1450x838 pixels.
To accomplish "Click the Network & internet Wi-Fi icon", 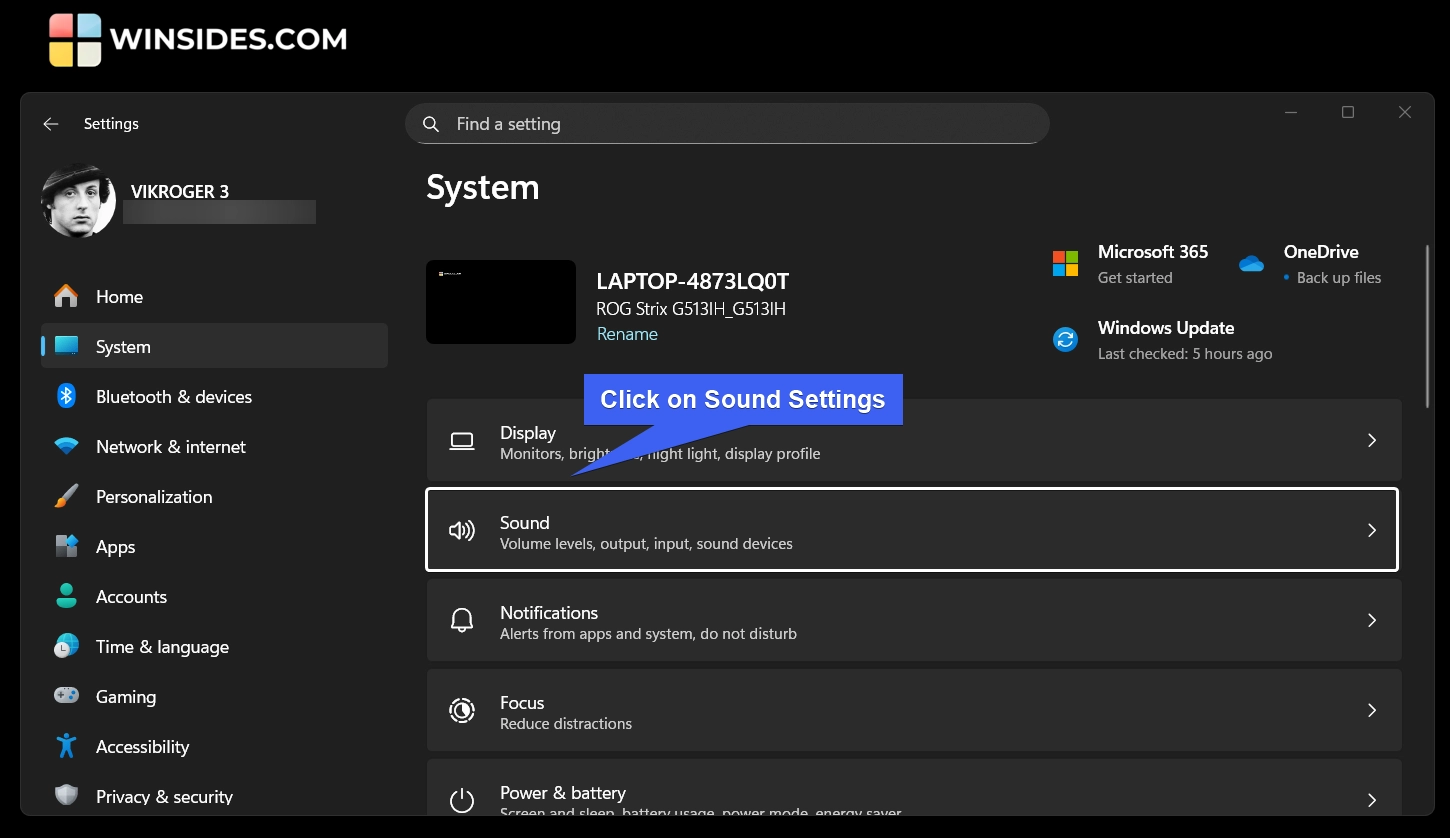I will tap(66, 447).
